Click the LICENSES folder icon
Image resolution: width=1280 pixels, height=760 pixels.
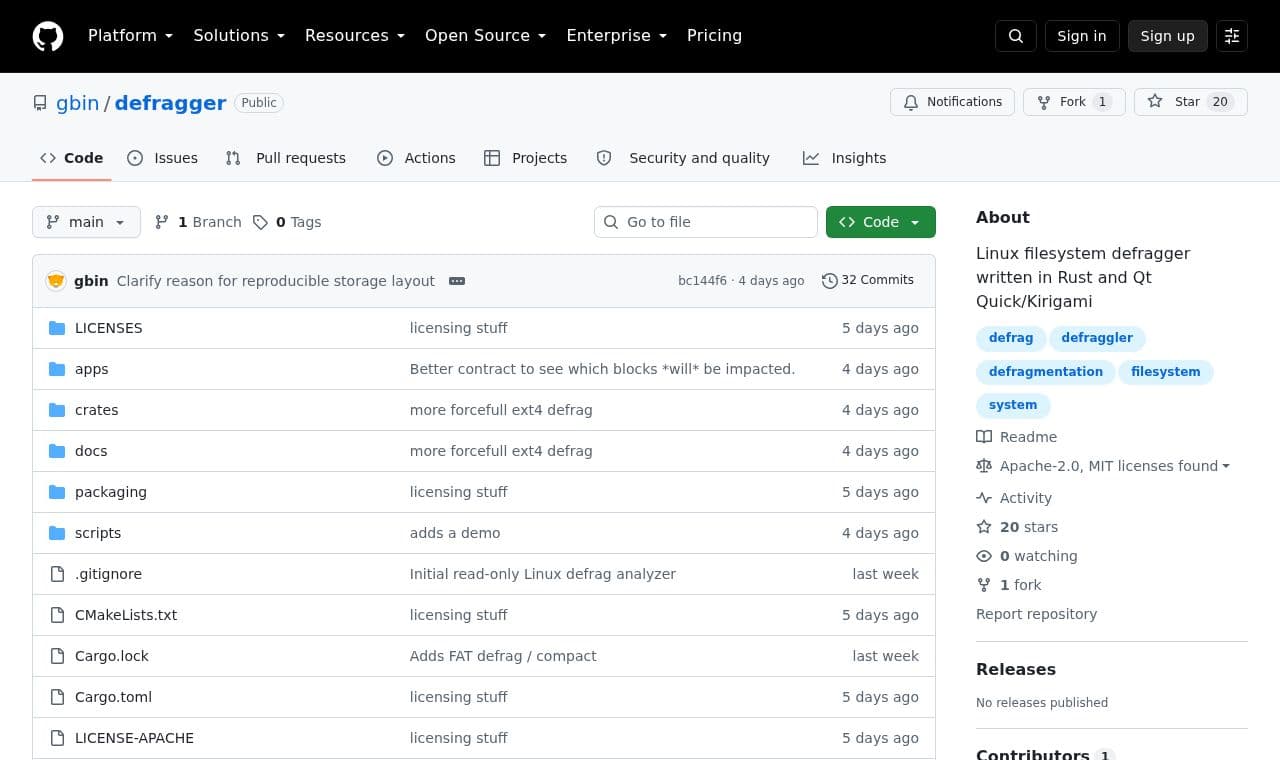click(57, 328)
